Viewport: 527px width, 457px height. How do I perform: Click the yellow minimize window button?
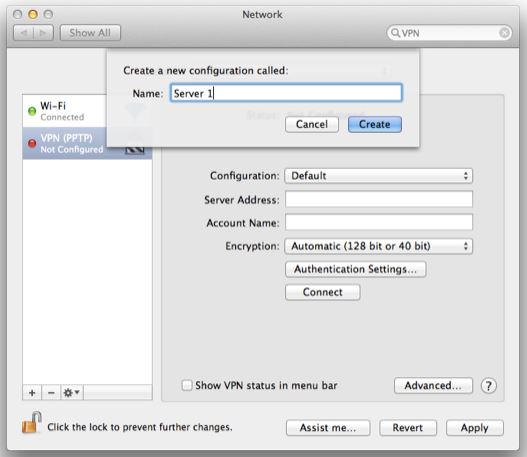point(33,14)
